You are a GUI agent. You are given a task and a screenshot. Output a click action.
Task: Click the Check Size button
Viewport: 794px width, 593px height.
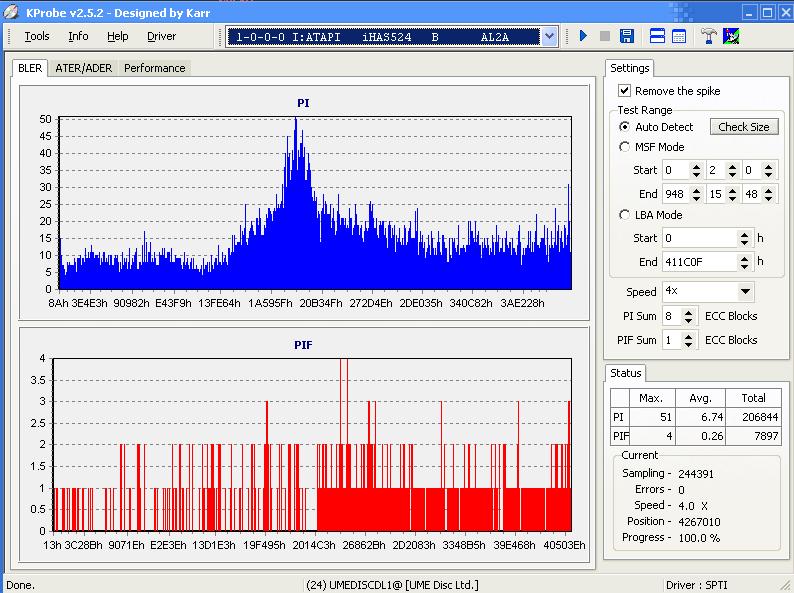point(743,127)
